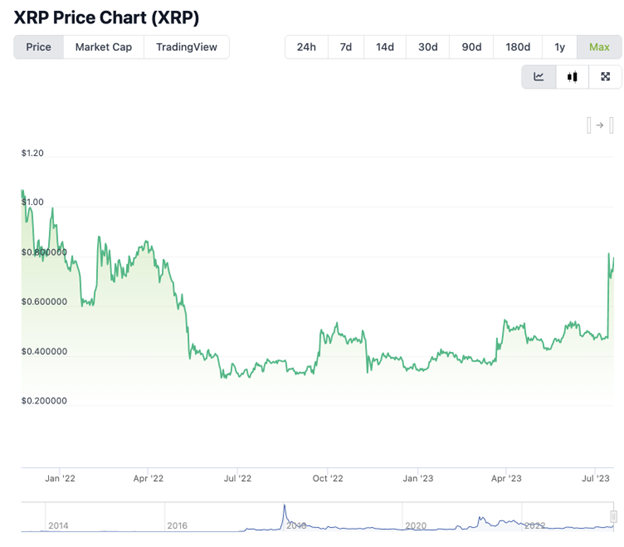
Task: Click the 2018 price spike in navigator
Action: (284, 510)
